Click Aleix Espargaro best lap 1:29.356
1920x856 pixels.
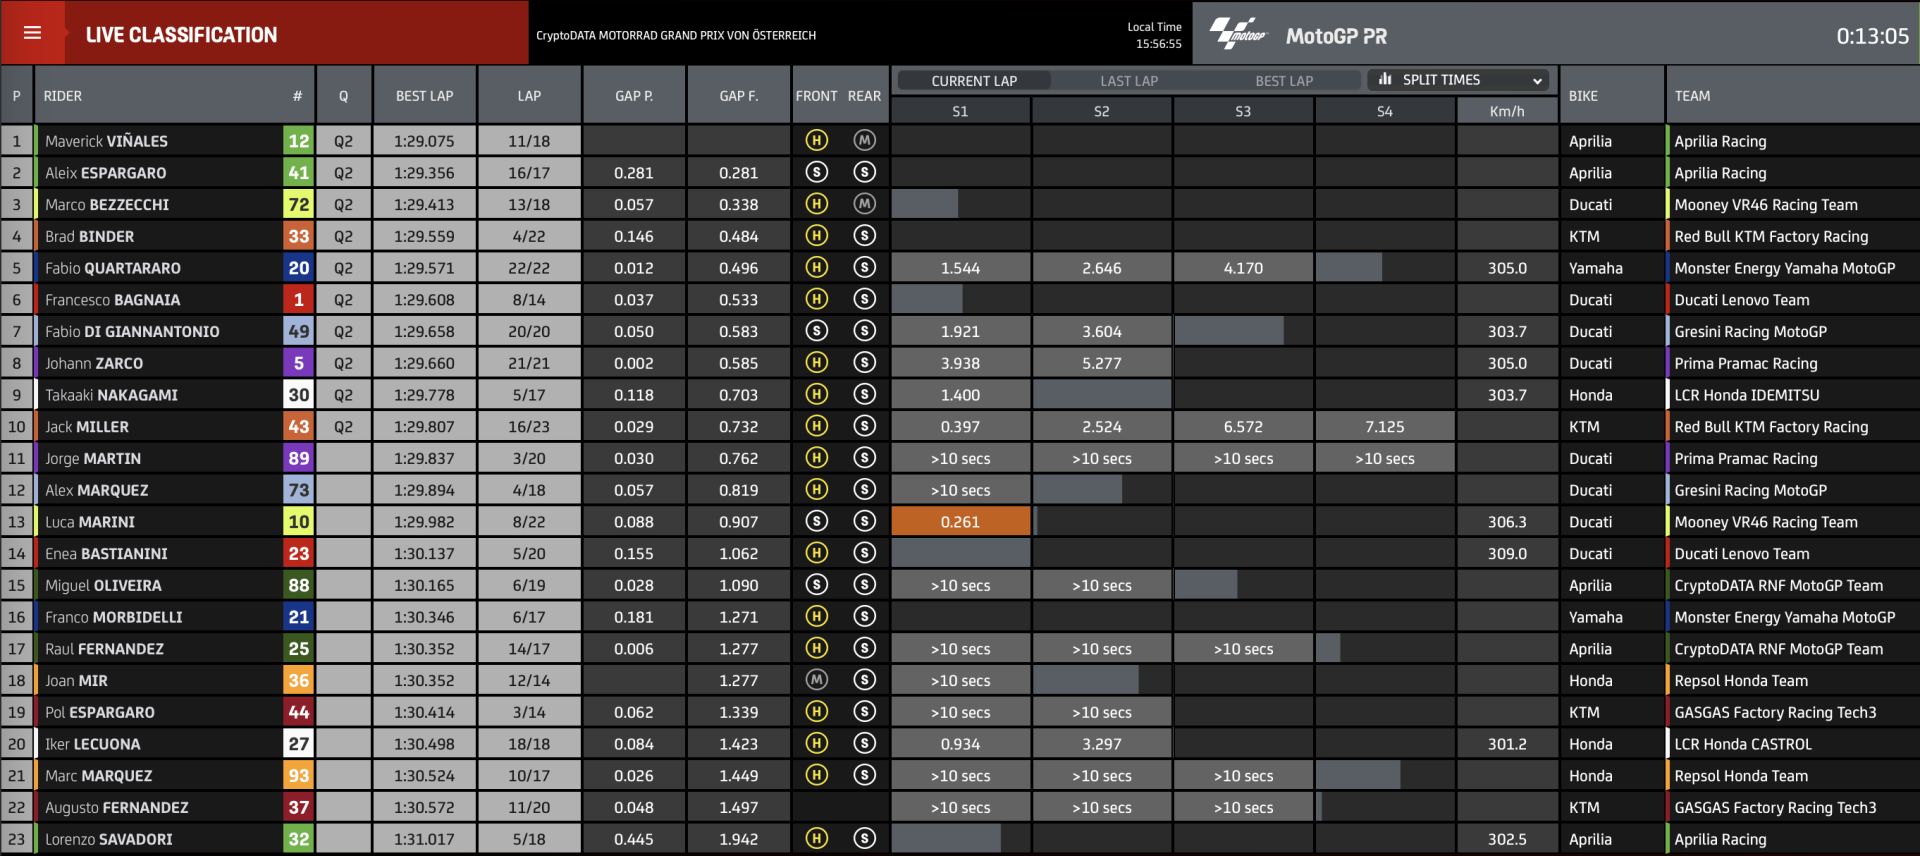coord(424,173)
